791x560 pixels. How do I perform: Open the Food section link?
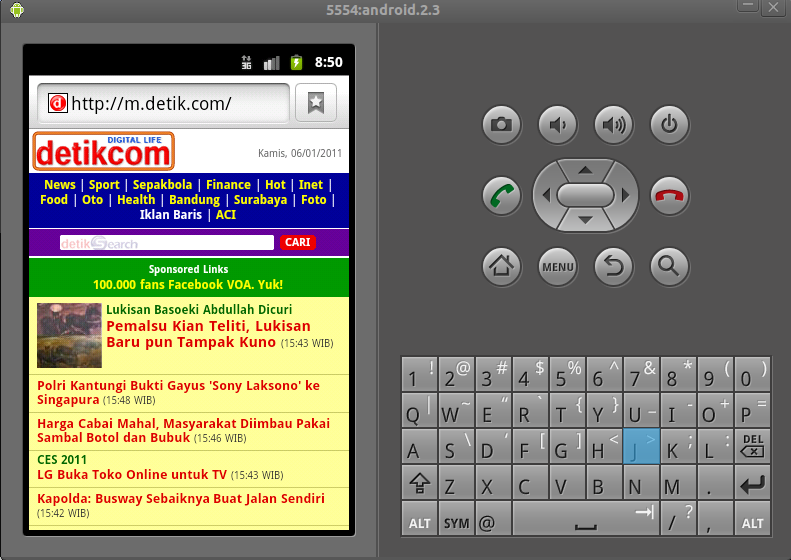(x=53, y=200)
